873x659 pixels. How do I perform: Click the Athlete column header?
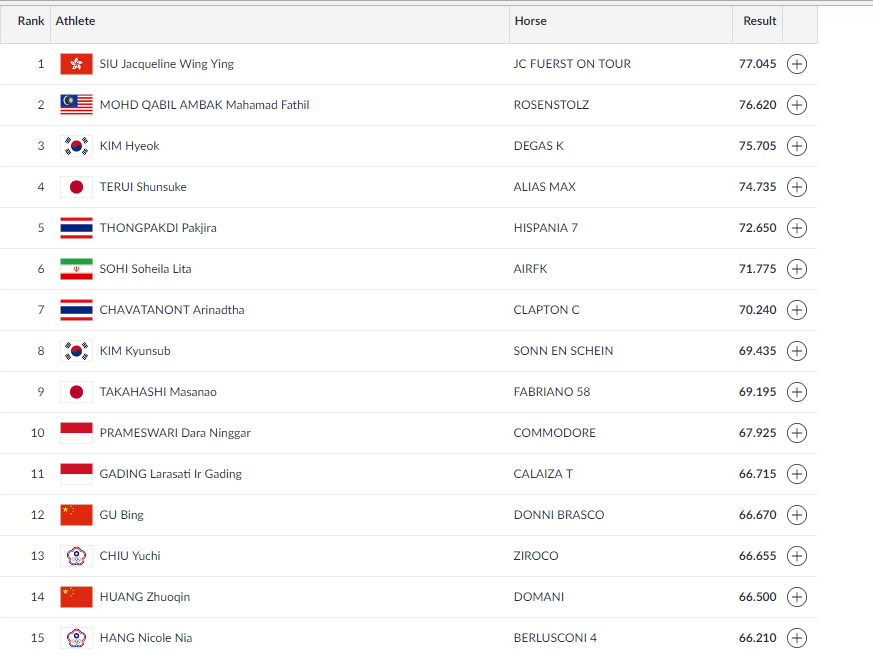(x=75, y=21)
